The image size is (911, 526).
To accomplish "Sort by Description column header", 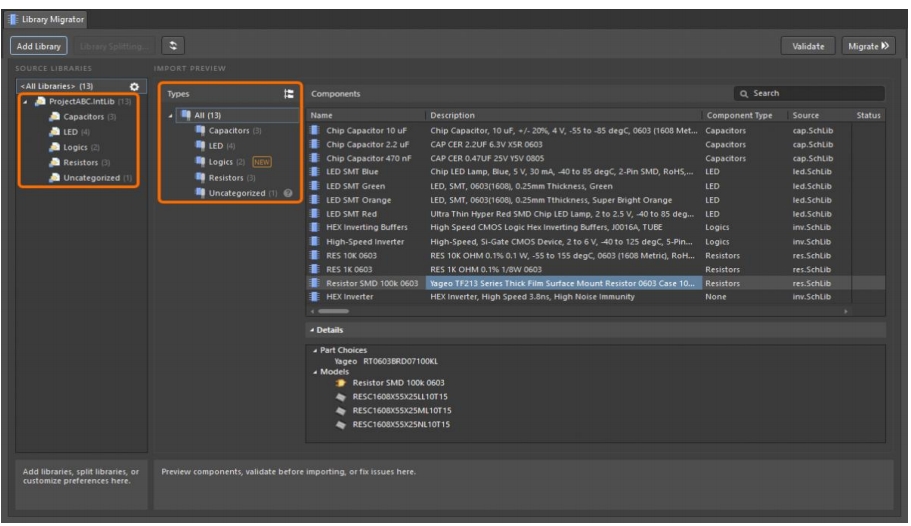I will [563, 115].
